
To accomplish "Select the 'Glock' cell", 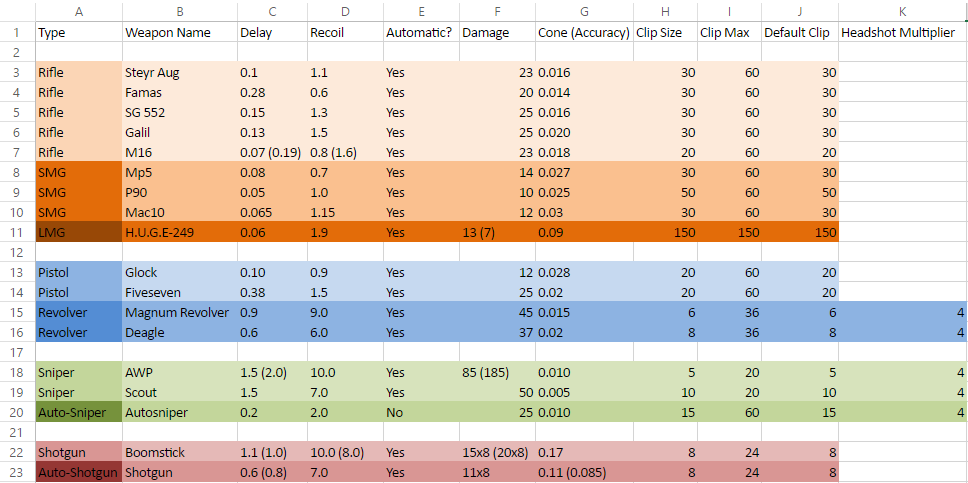I will [180, 273].
